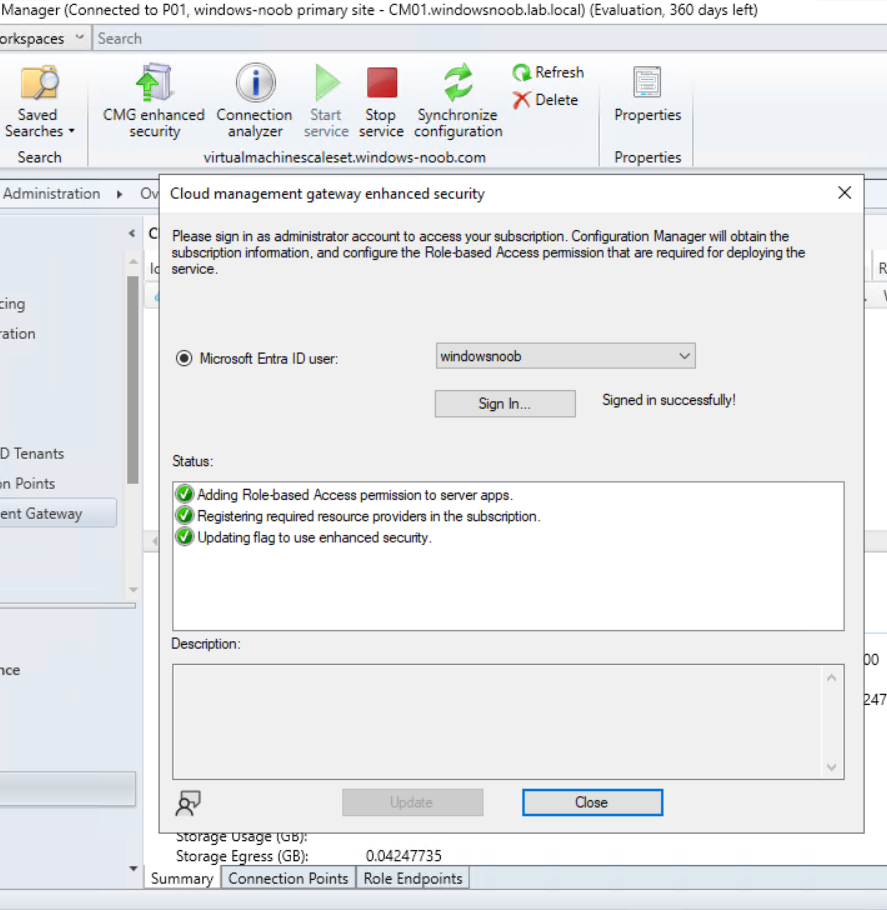
Task: Switch to the Connection Points tab
Action: pos(289,878)
